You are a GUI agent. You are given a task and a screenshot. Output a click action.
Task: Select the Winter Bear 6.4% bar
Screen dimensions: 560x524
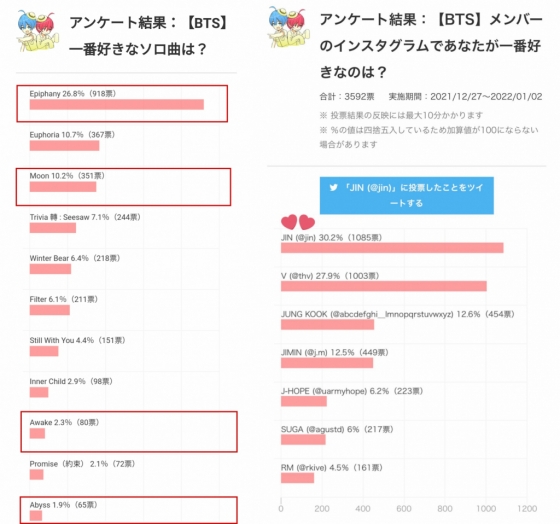click(x=50, y=269)
